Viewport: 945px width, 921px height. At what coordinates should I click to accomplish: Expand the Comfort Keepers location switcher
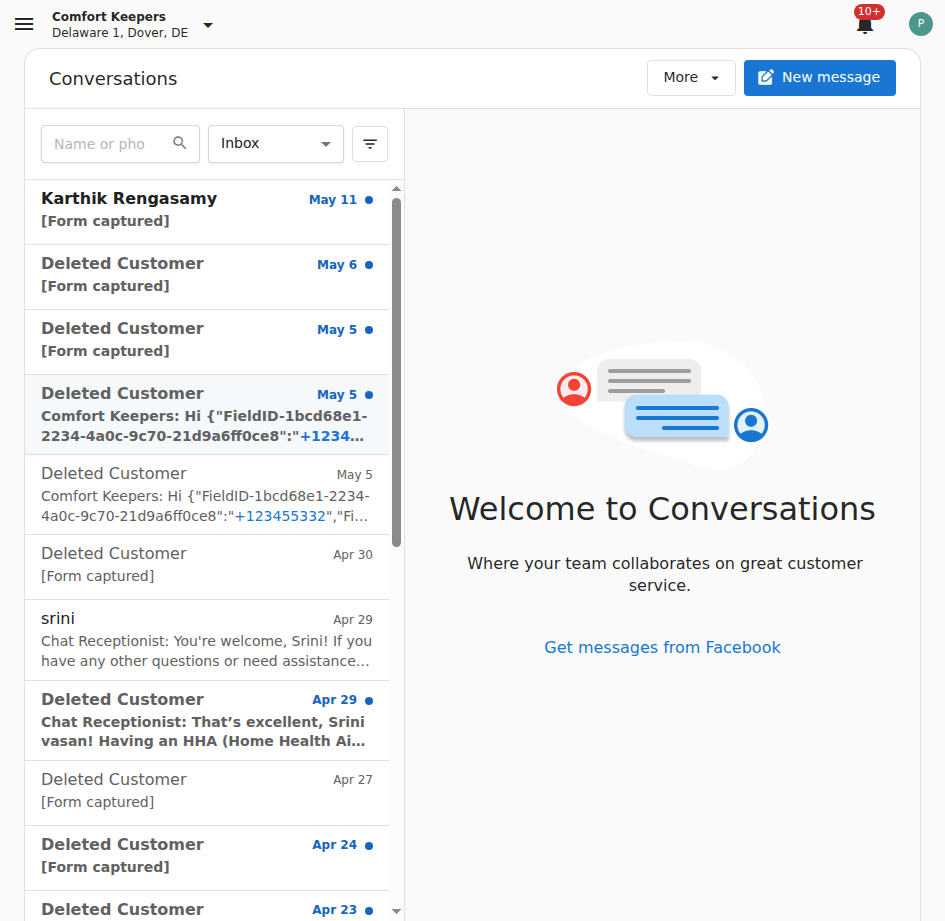click(x=208, y=25)
